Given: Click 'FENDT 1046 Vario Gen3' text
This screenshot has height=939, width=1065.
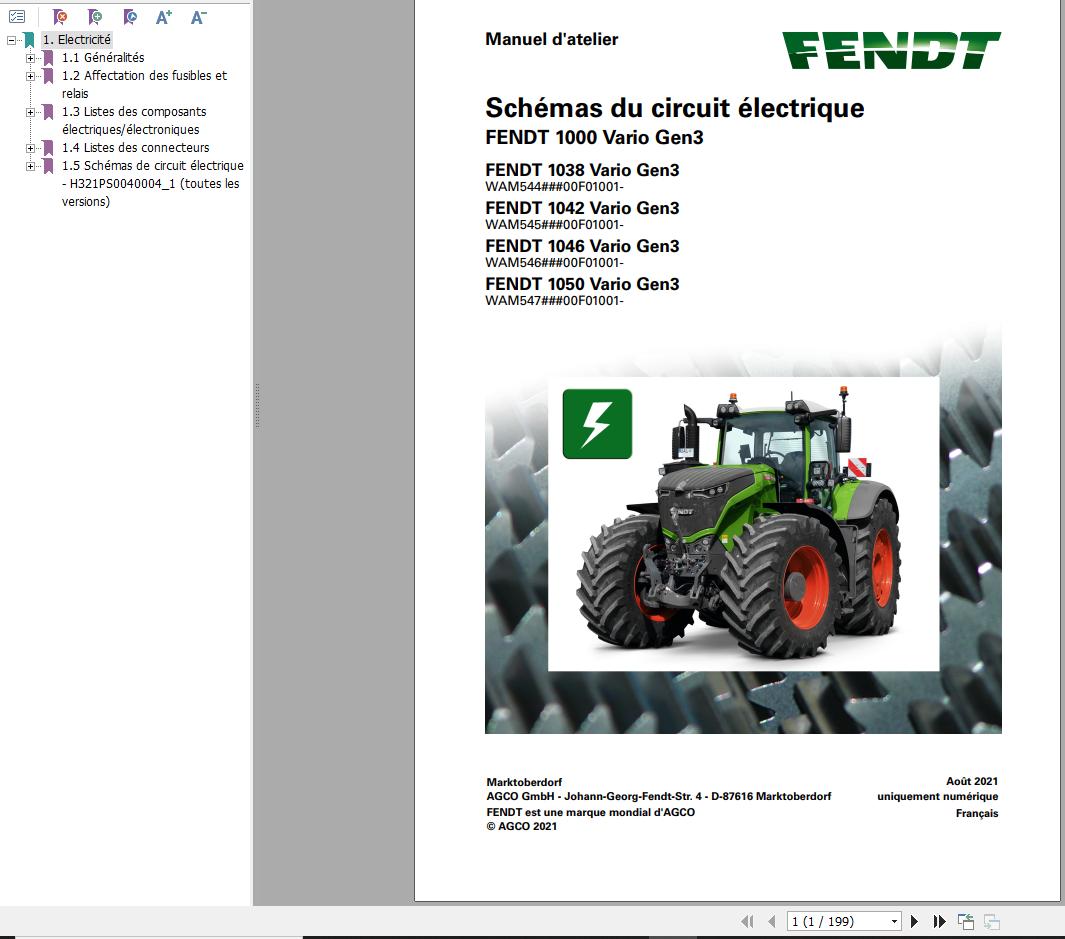Looking at the screenshot, I should pos(582,246).
